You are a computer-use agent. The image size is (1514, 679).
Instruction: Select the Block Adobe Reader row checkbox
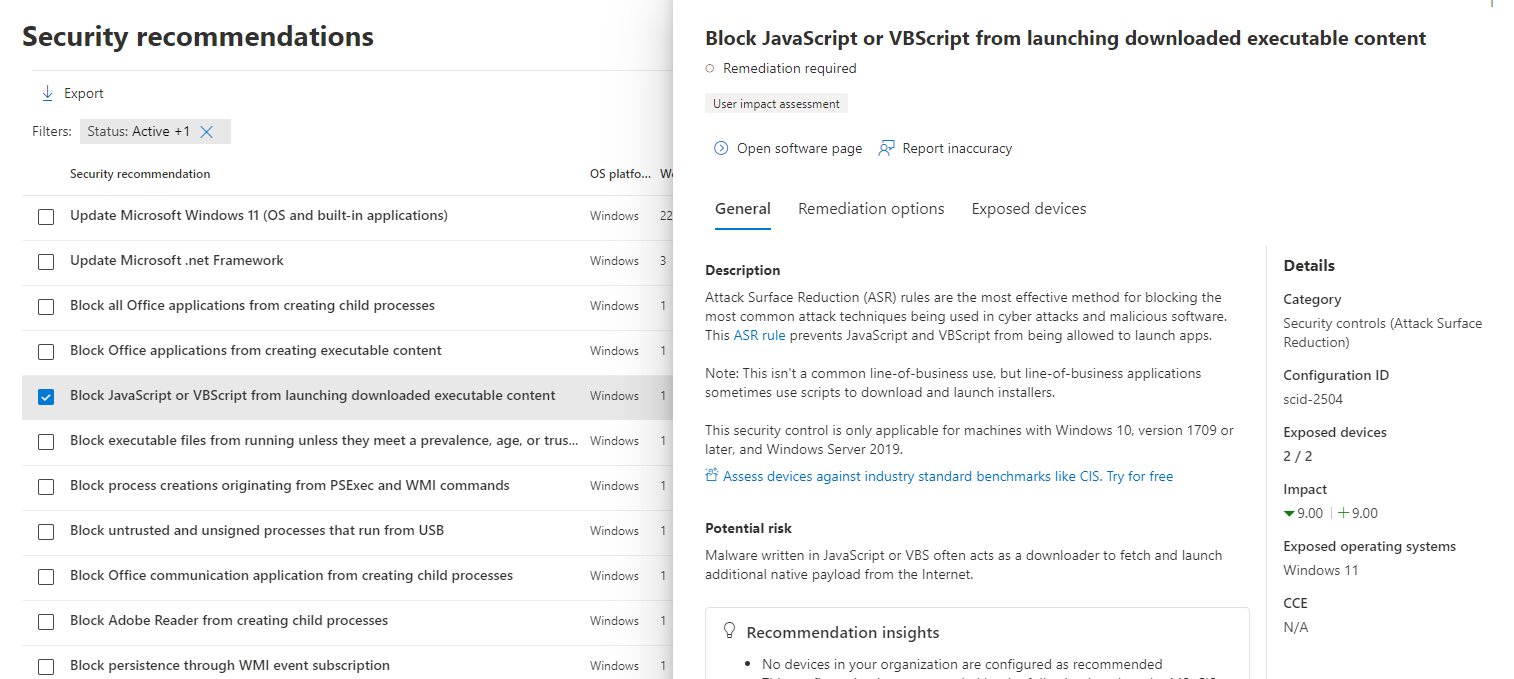pyautogui.click(x=46, y=622)
